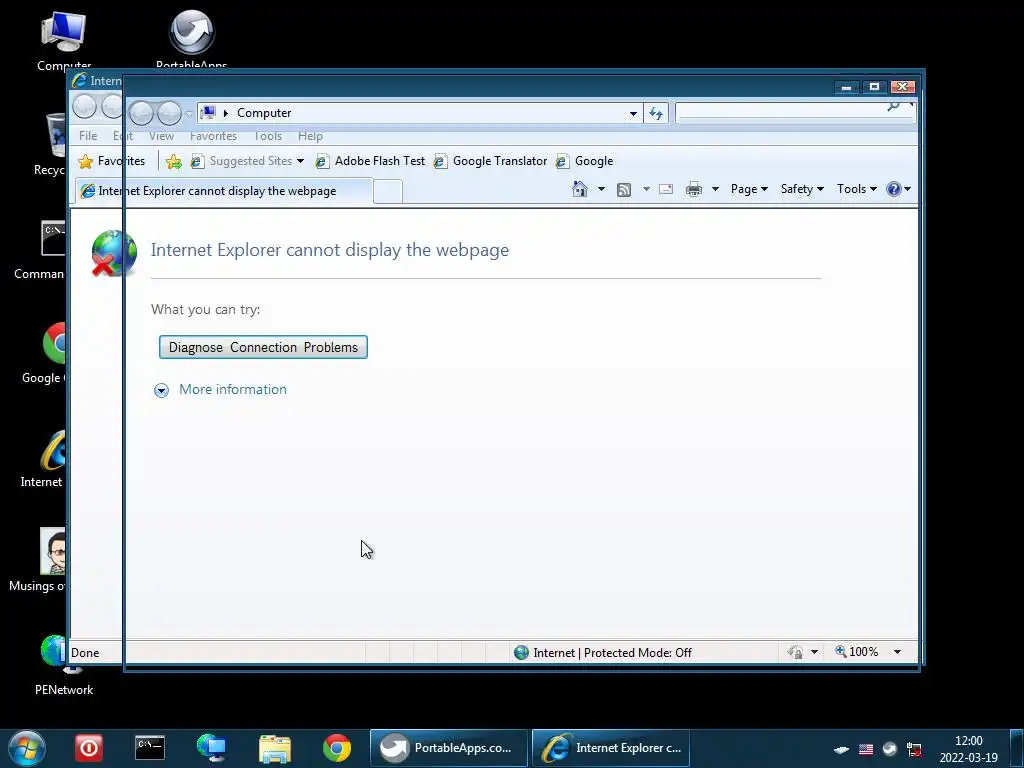Click the Home icon in command bar
The image size is (1024, 768).
[x=579, y=189]
